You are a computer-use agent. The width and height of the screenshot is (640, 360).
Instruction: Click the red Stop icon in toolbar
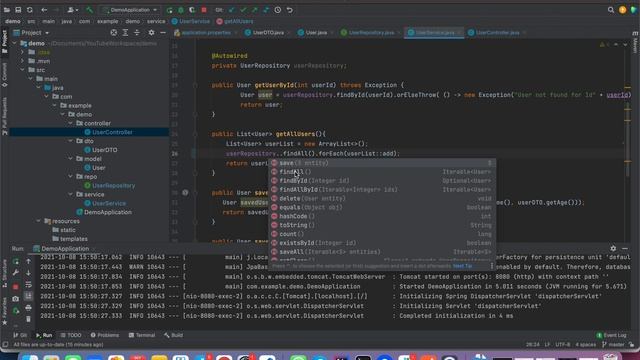(204, 10)
